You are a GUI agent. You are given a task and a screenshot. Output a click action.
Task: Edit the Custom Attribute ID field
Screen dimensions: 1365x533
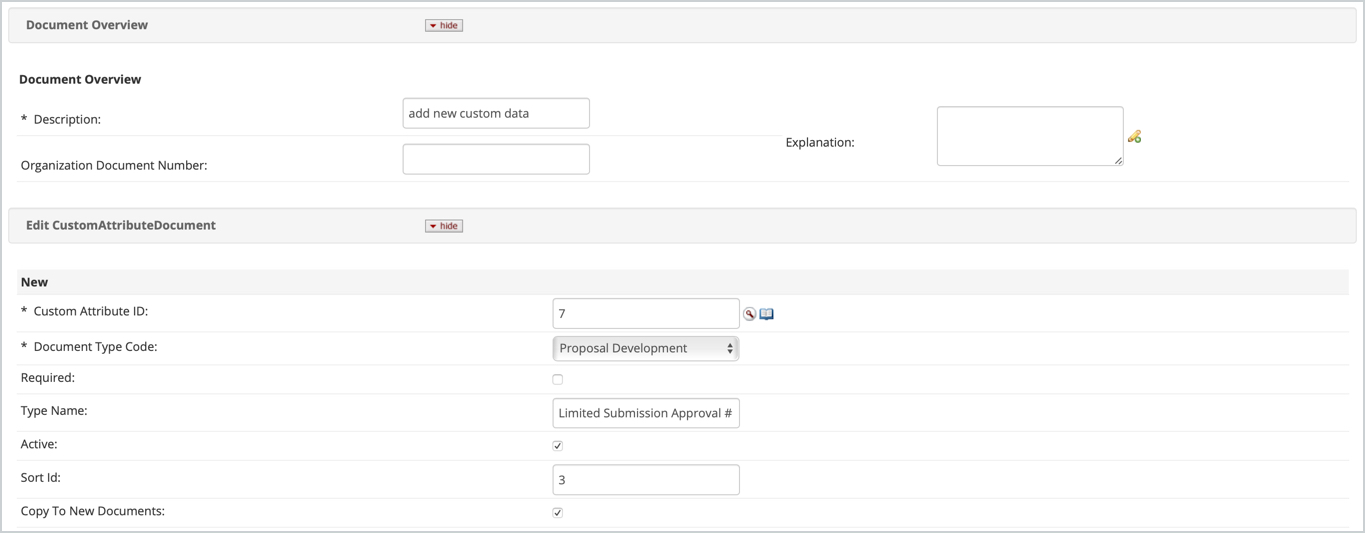click(x=646, y=313)
